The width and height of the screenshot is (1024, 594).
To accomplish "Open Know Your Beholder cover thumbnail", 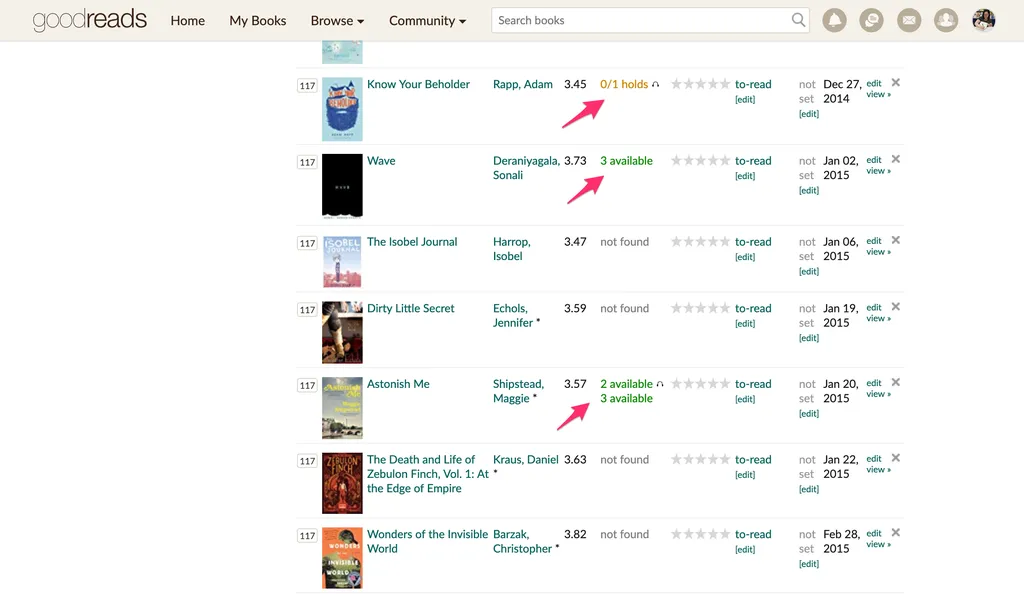I will pos(342,109).
